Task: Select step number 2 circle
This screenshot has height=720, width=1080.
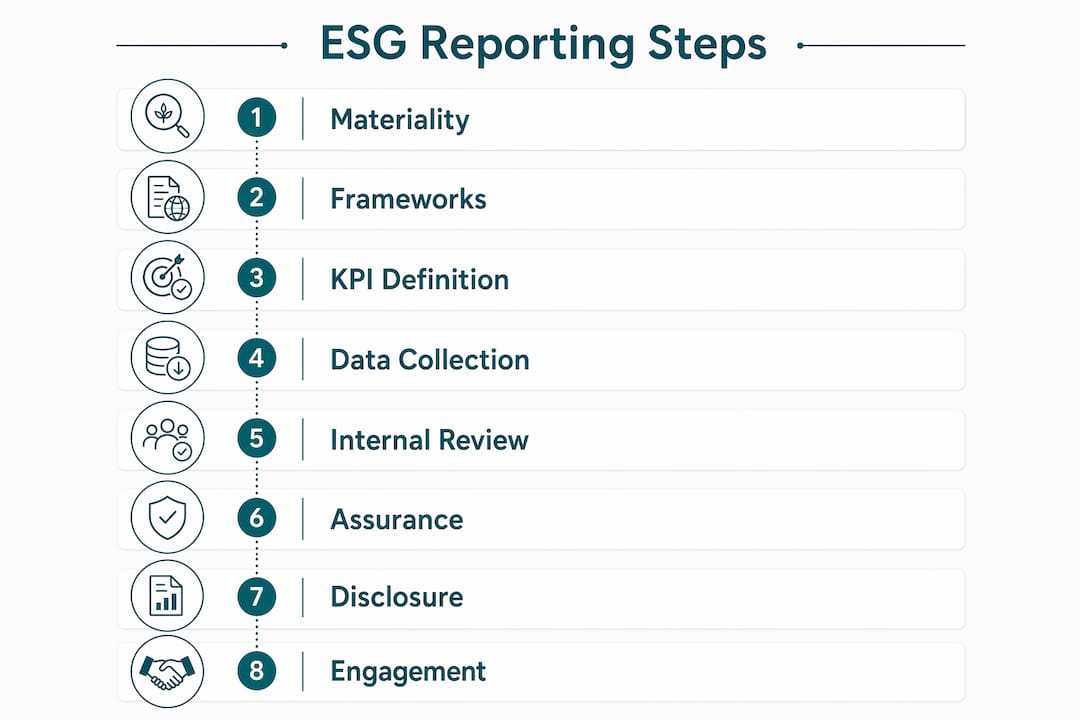Action: click(257, 198)
